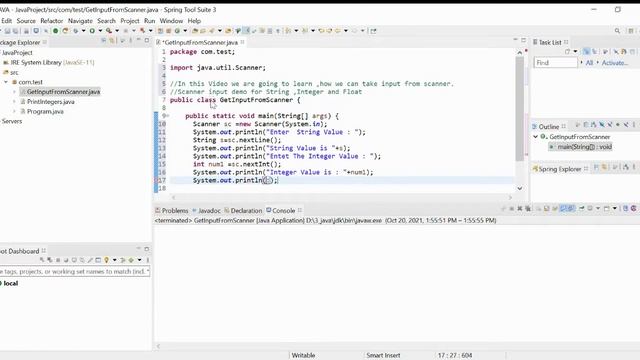This screenshot has height=360, width=640.
Task: Click the pencil icon in Boot Dashboard toolbar
Action: click(90, 260)
